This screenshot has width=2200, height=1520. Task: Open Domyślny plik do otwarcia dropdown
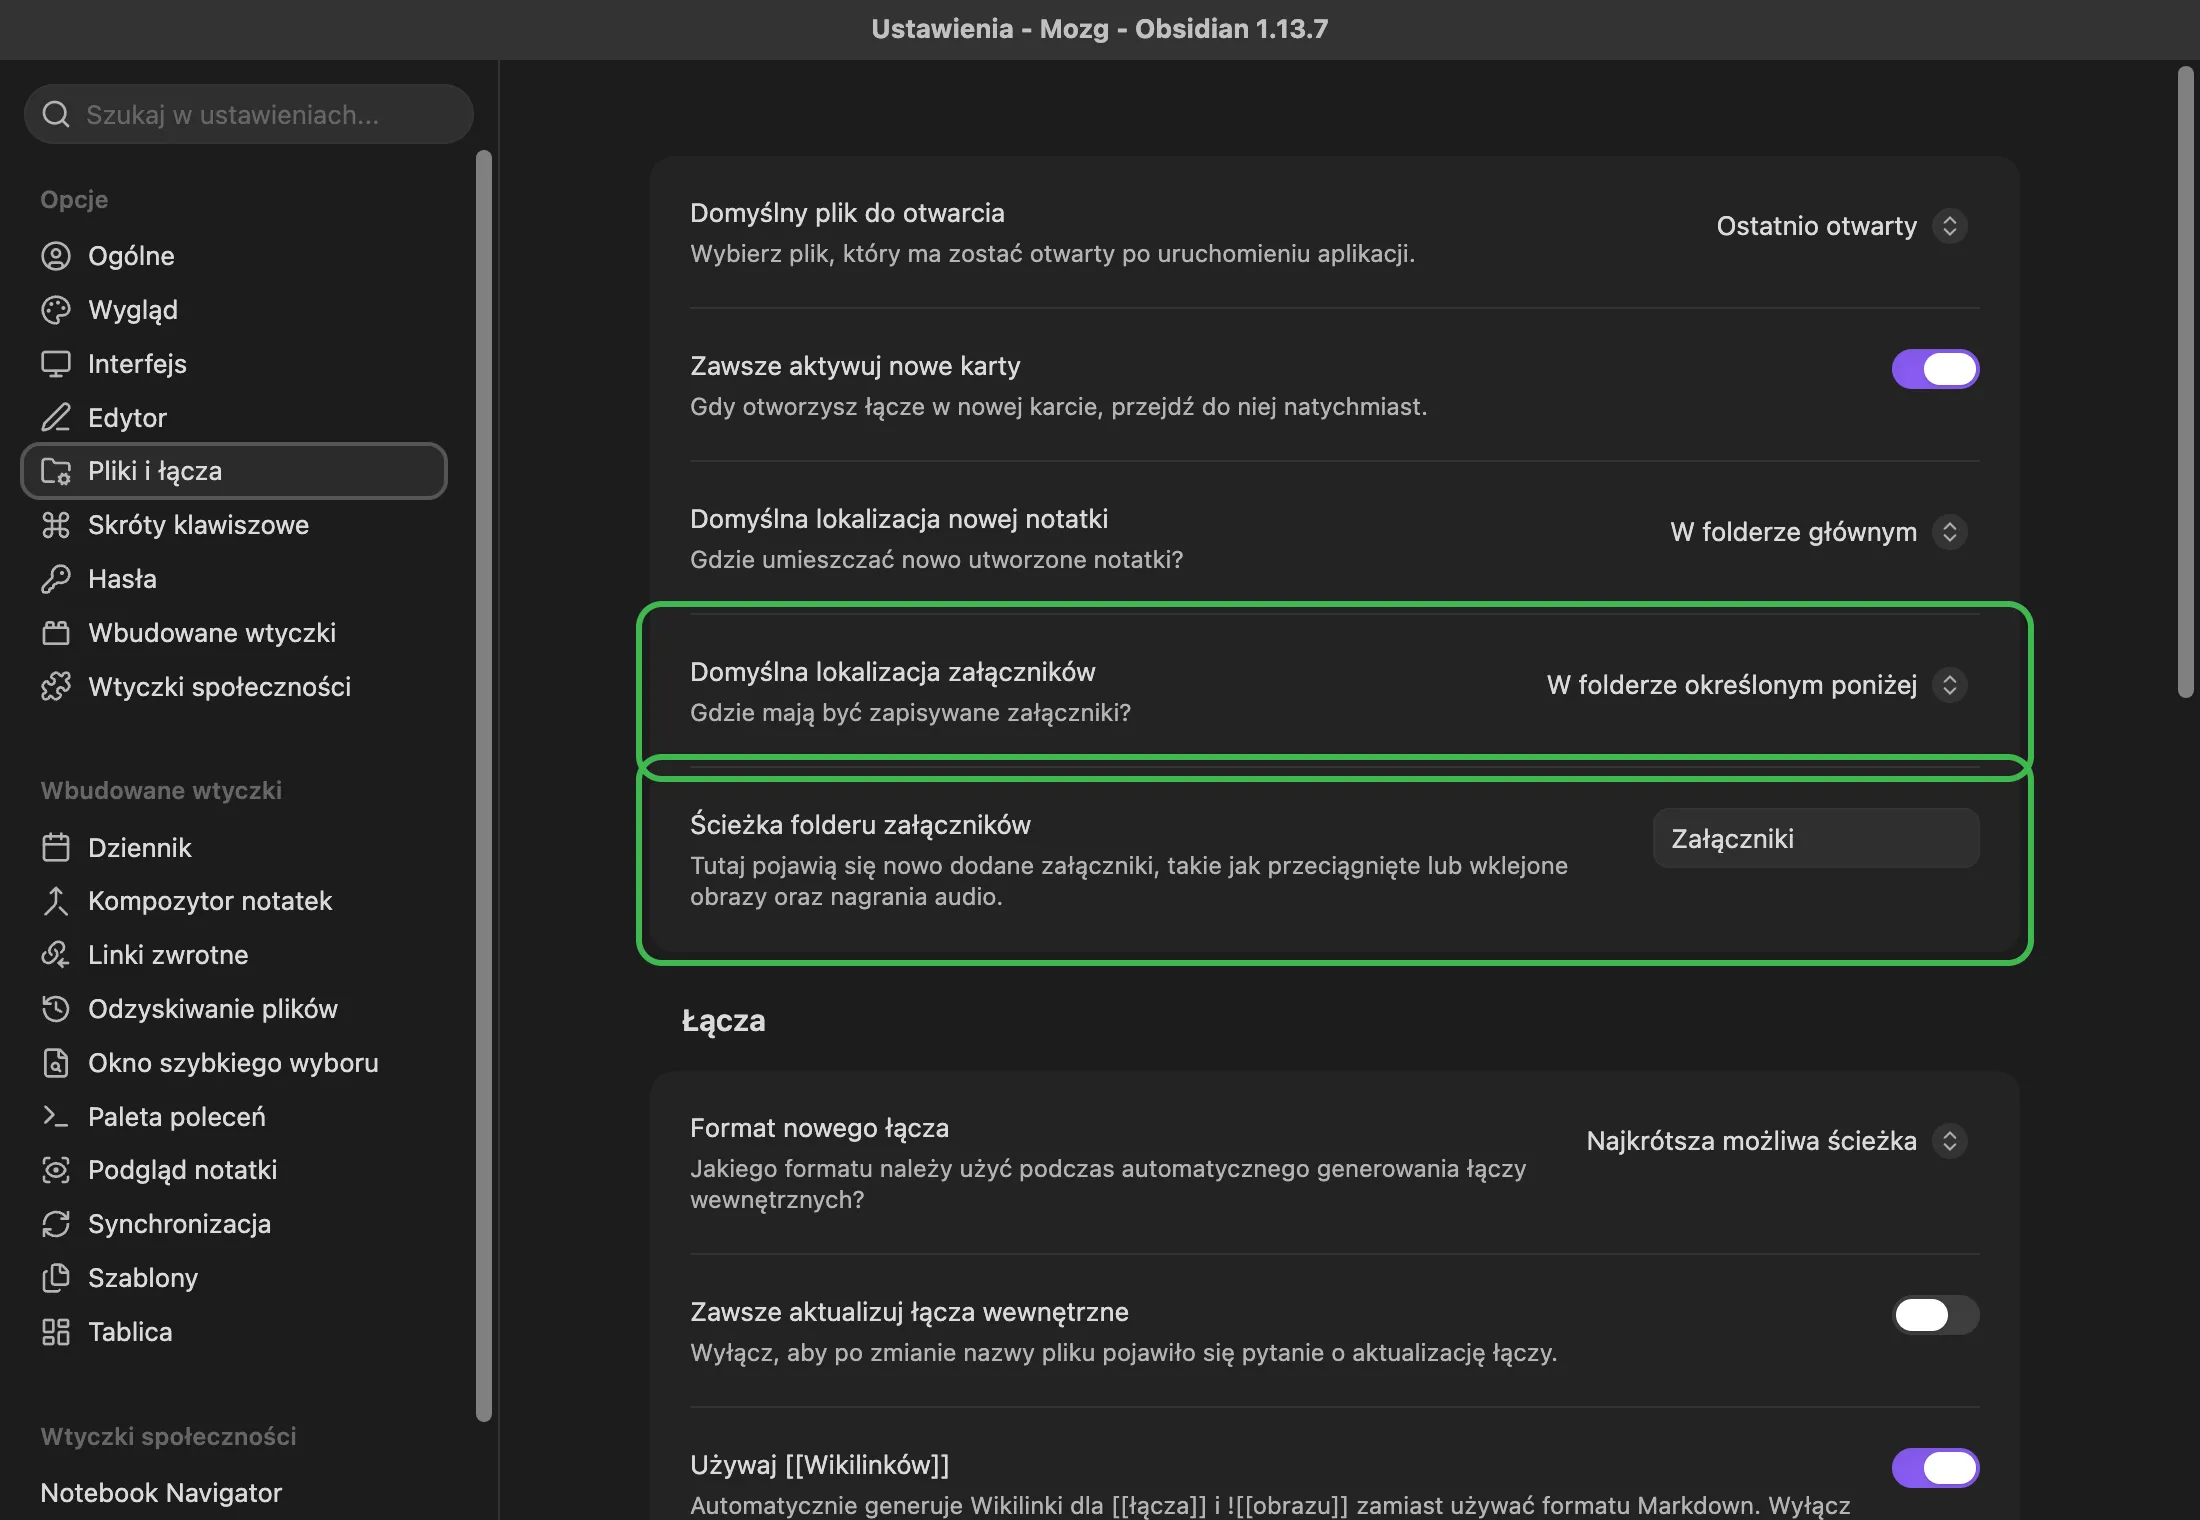(1842, 226)
